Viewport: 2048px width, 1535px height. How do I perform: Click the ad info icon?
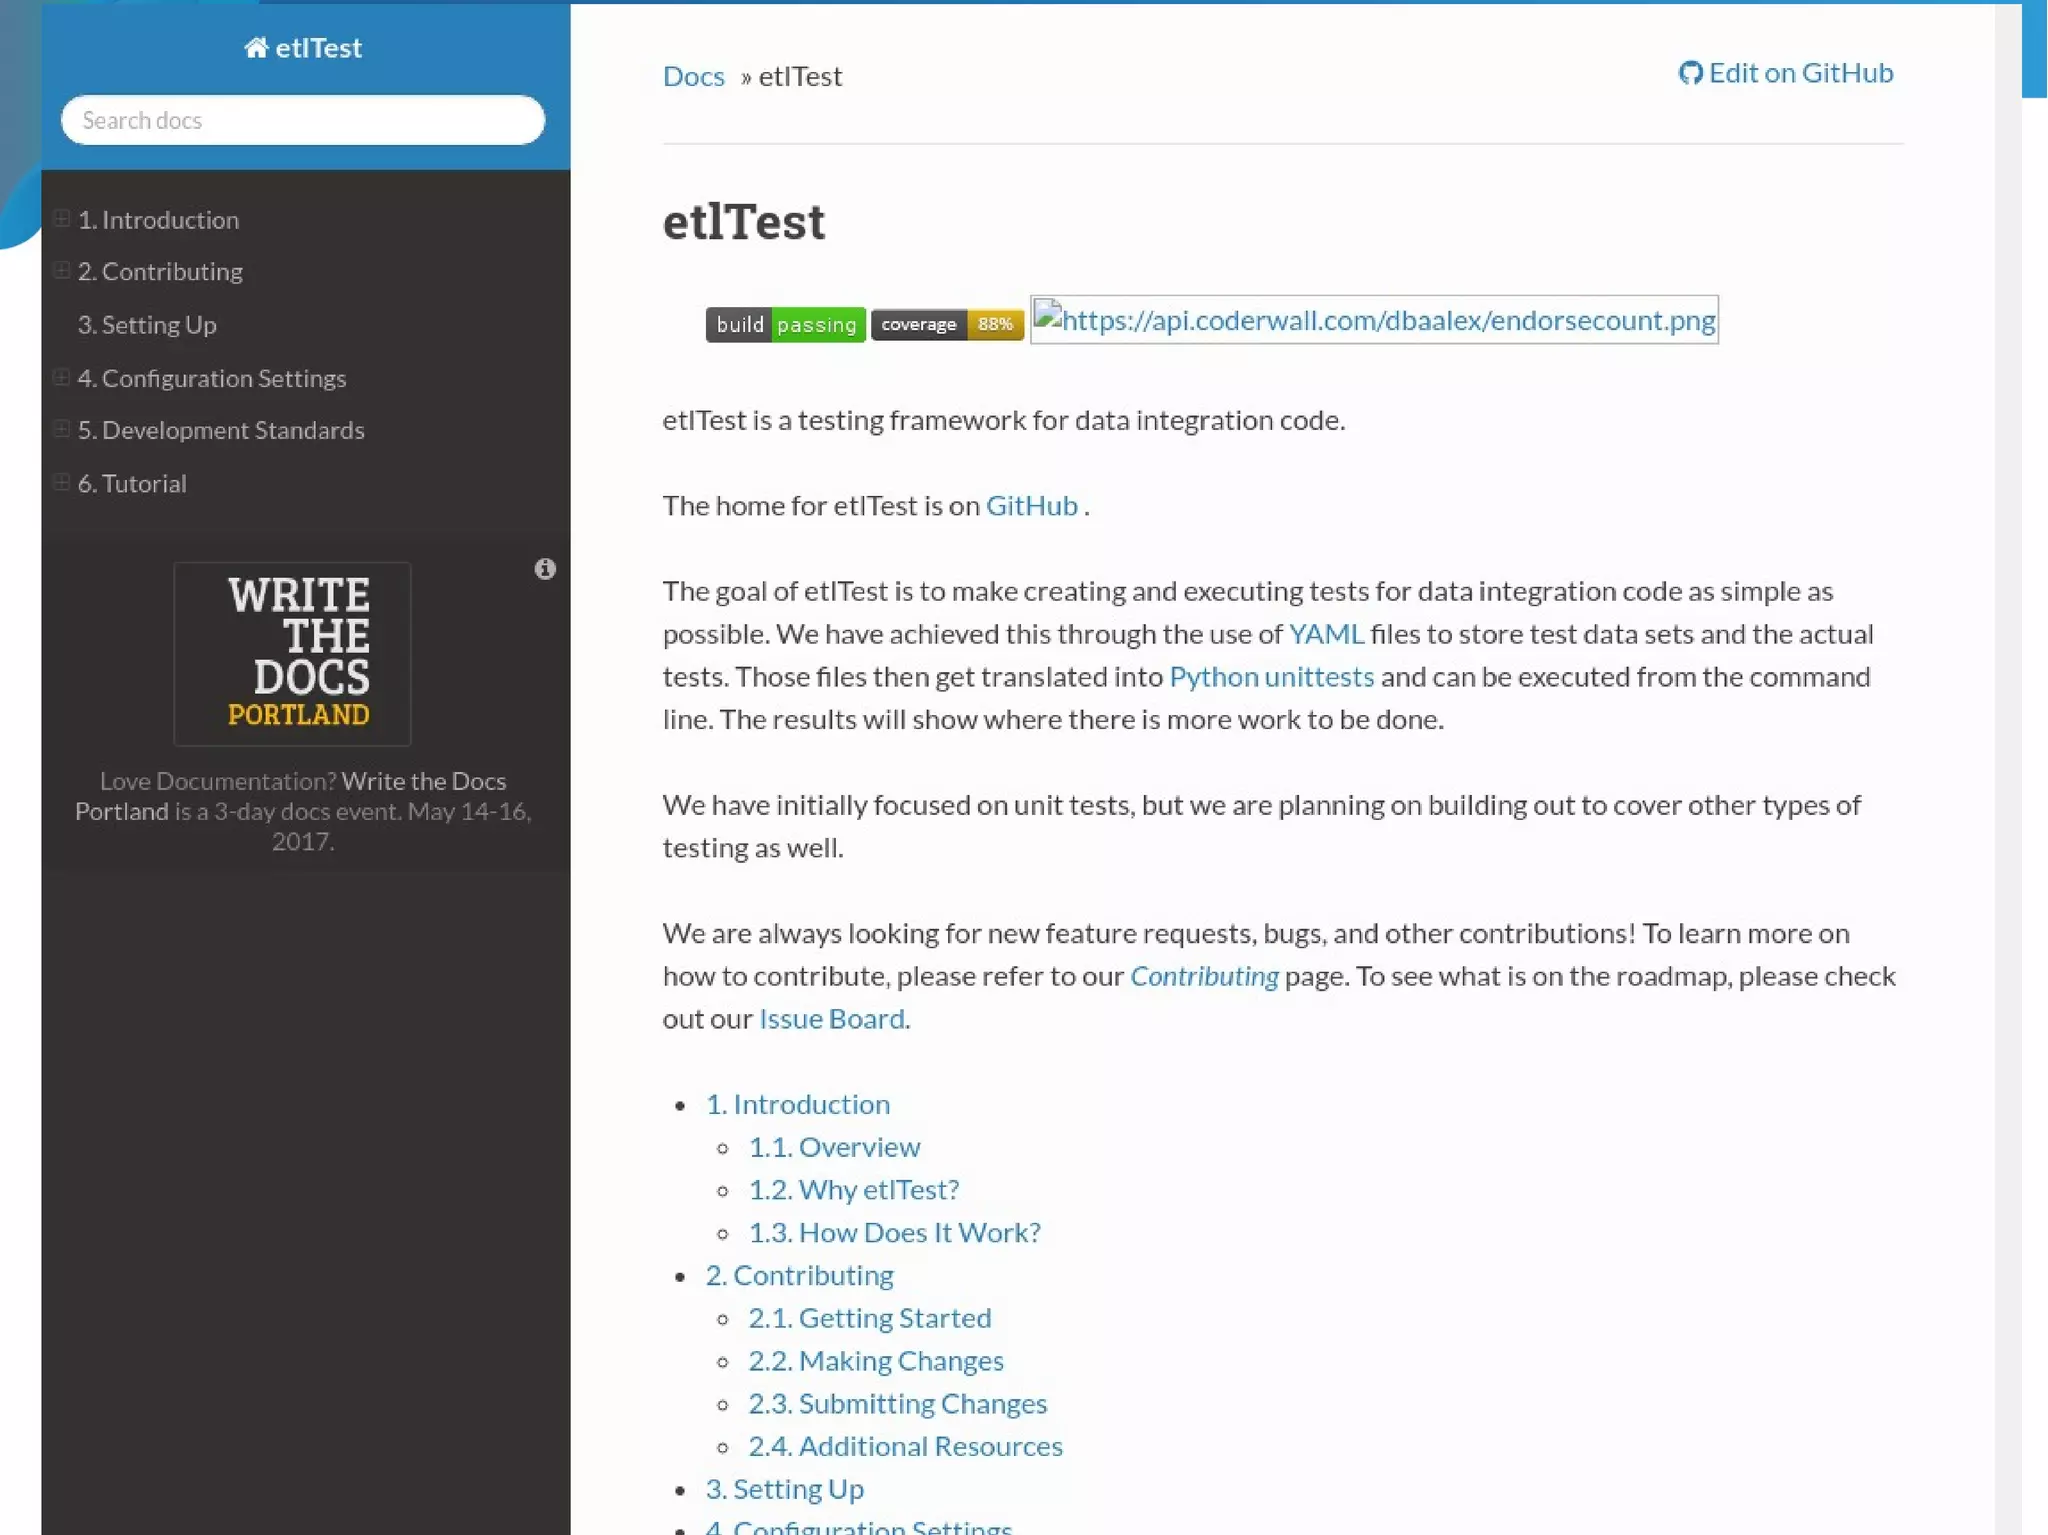[545, 569]
